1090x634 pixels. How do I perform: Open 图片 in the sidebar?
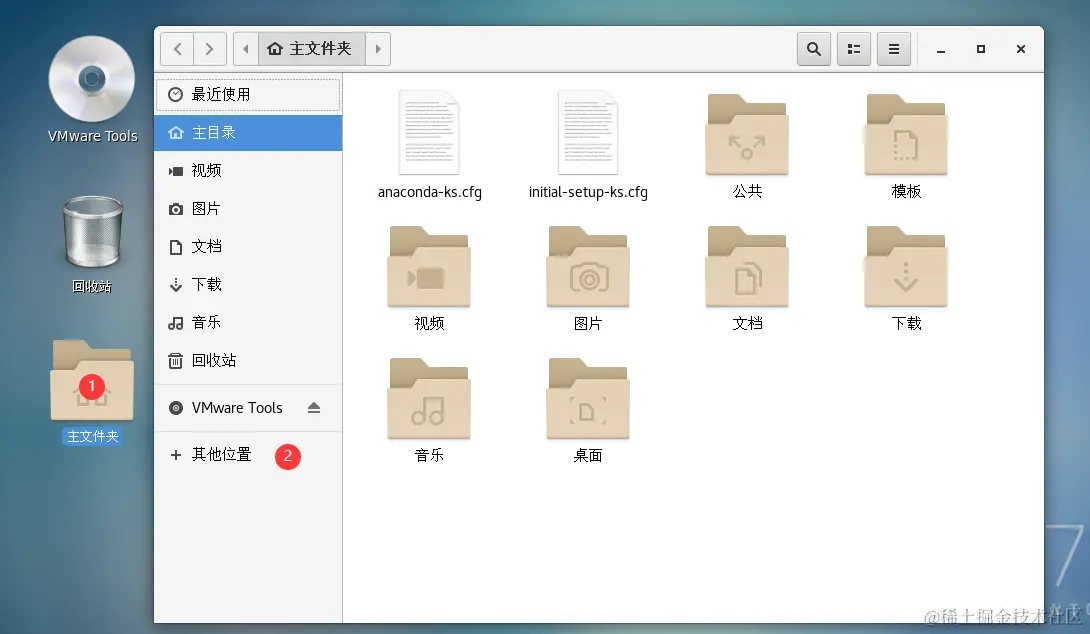[x=248, y=209]
